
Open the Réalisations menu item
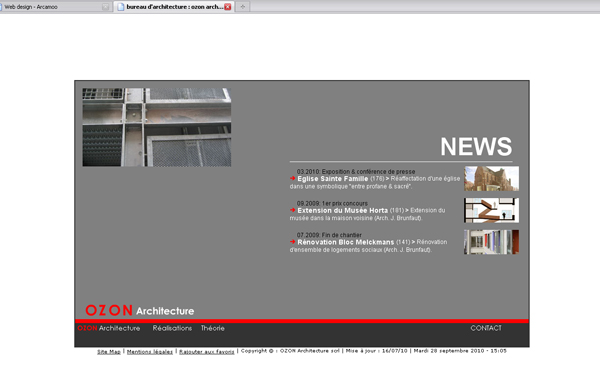tap(172, 328)
